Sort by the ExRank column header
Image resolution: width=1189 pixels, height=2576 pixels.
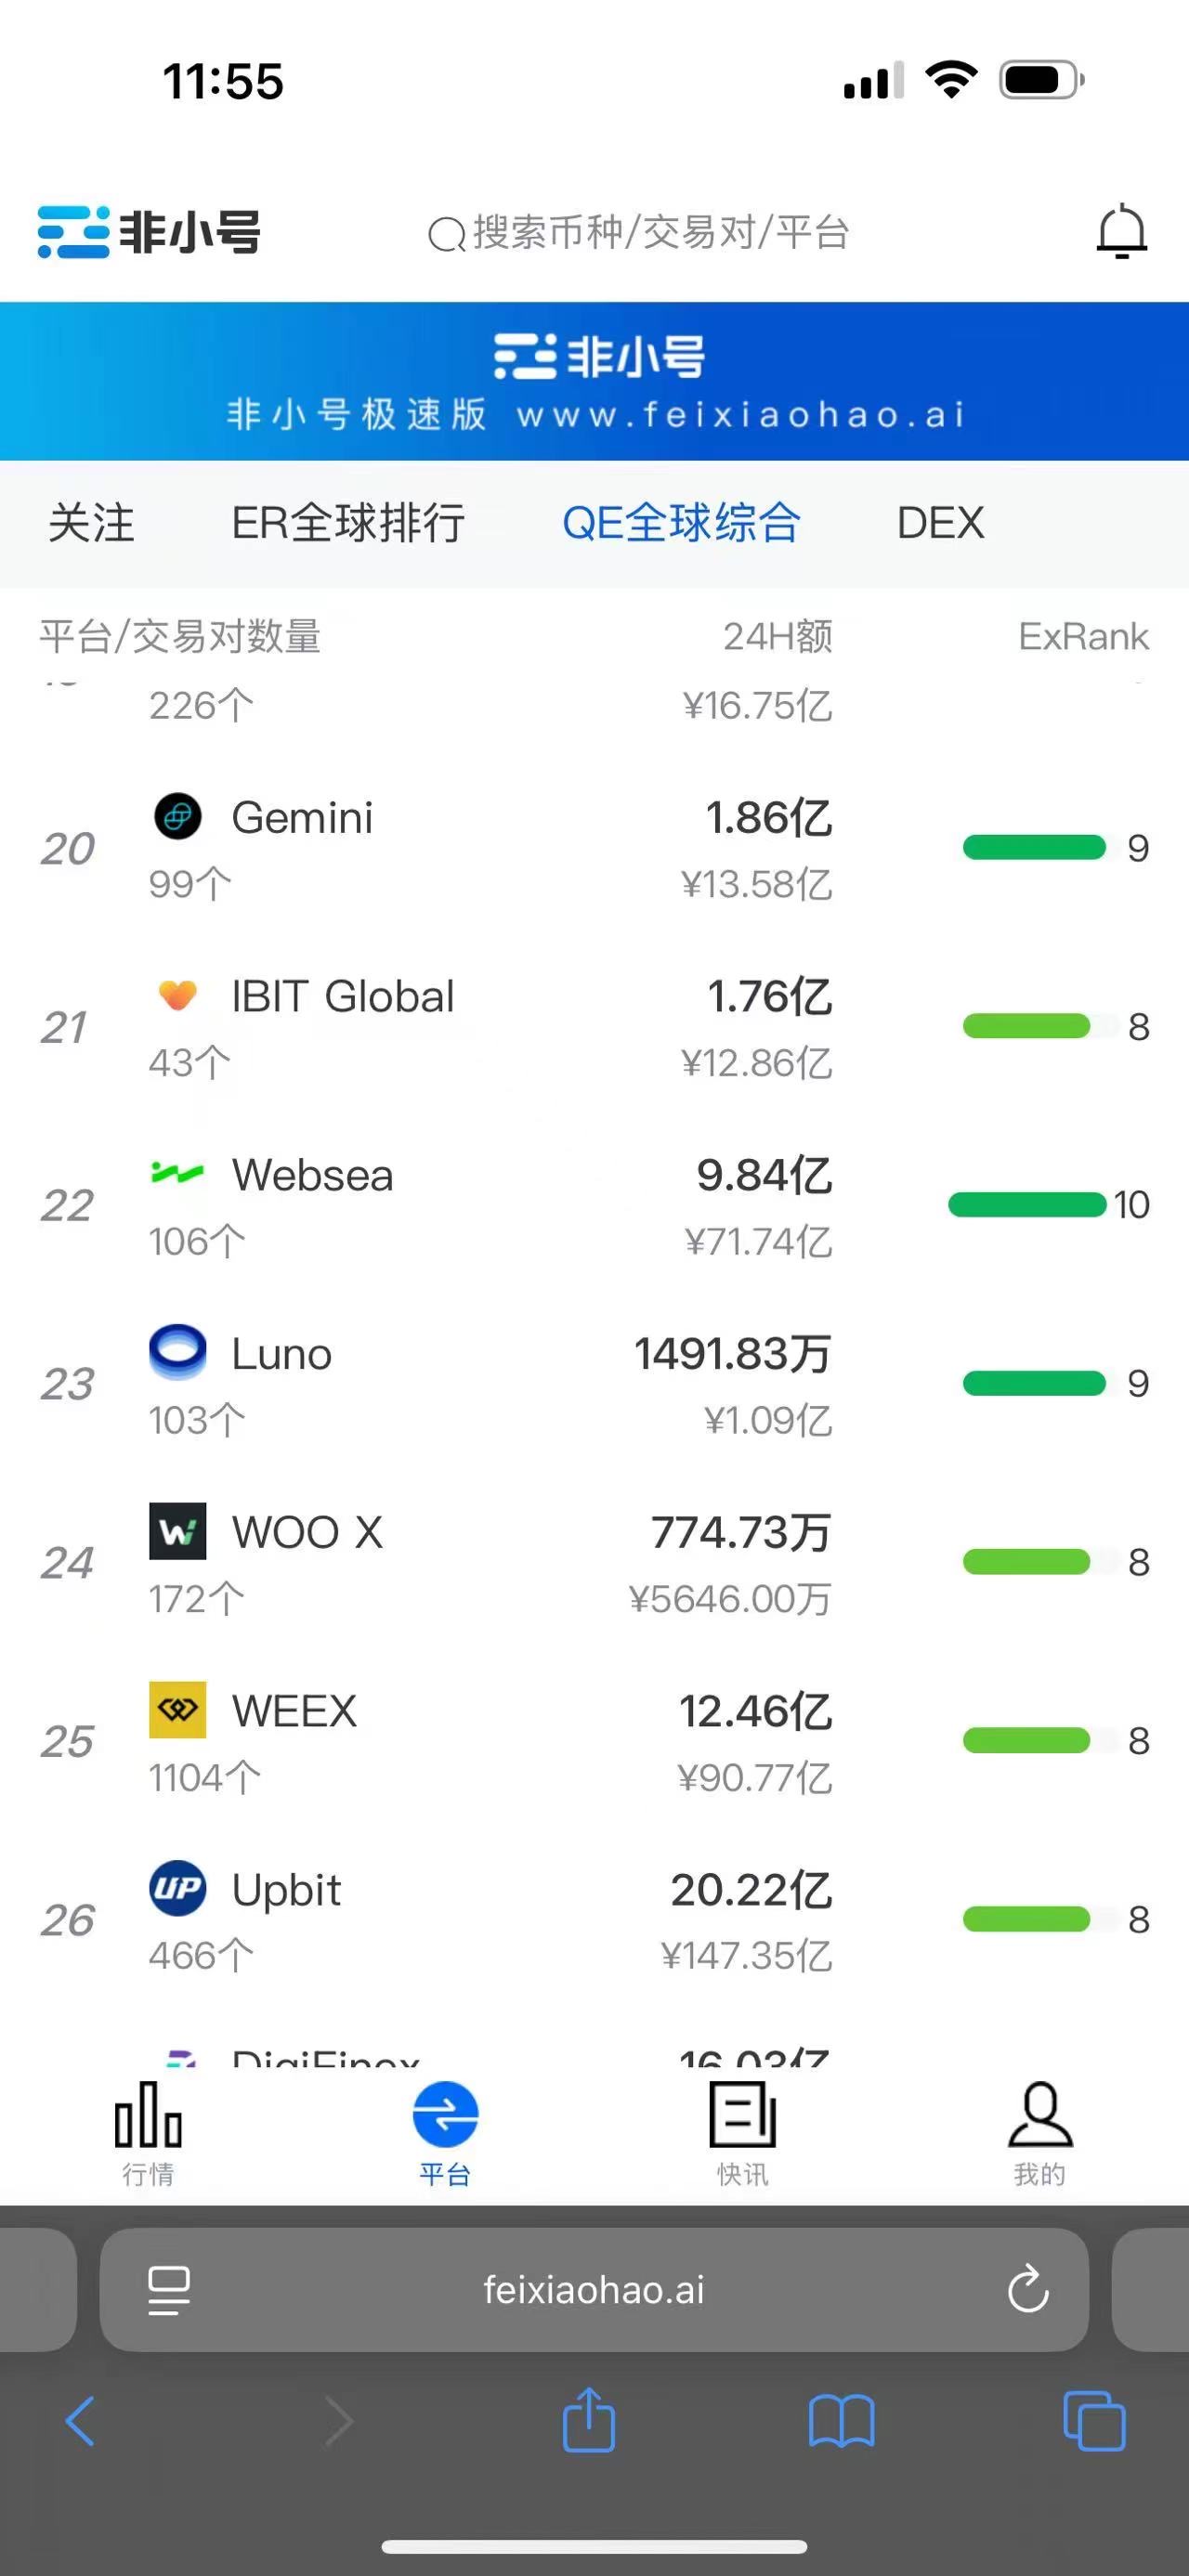click(x=1083, y=637)
